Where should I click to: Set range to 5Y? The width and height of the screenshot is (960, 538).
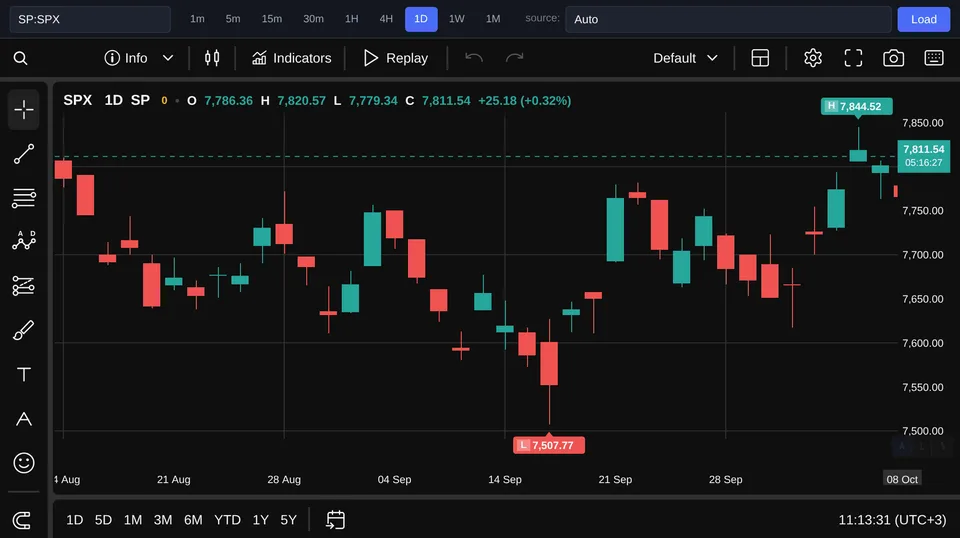pos(288,520)
